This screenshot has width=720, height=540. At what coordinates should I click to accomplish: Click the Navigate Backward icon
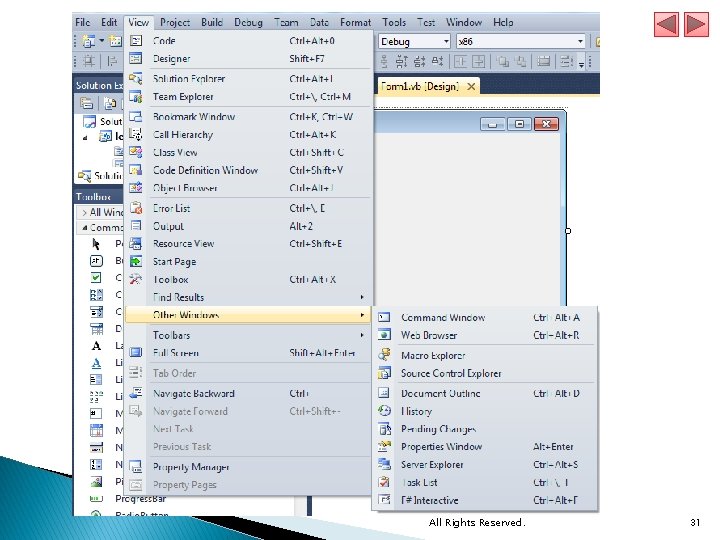[136, 393]
